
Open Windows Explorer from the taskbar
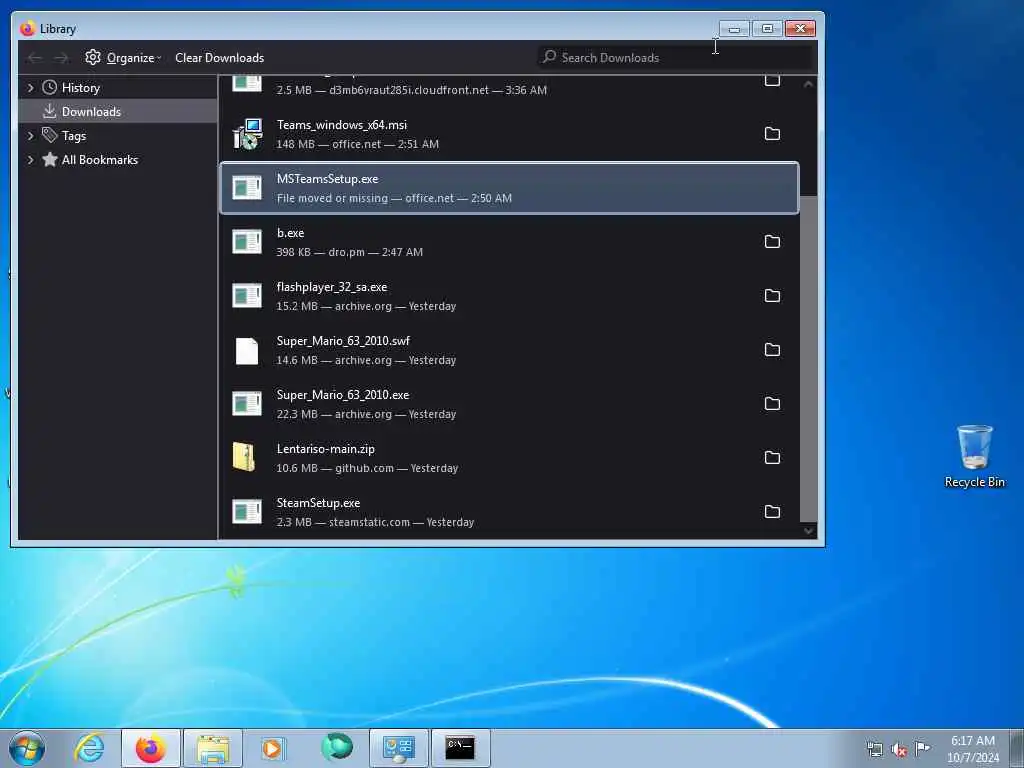pyautogui.click(x=213, y=748)
